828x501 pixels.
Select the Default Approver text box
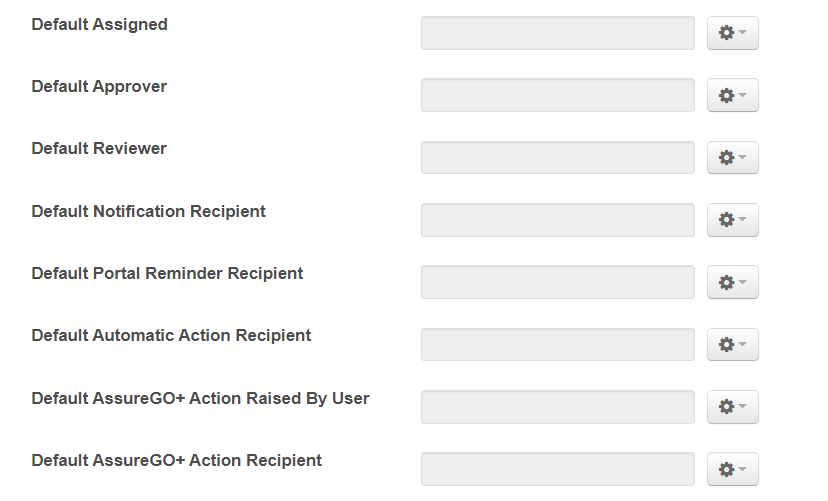click(x=557, y=96)
